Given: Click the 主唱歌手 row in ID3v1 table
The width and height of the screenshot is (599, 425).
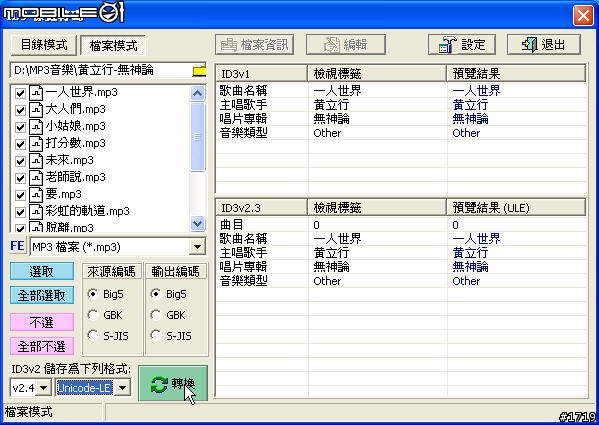Looking at the screenshot, I should (x=401, y=105).
